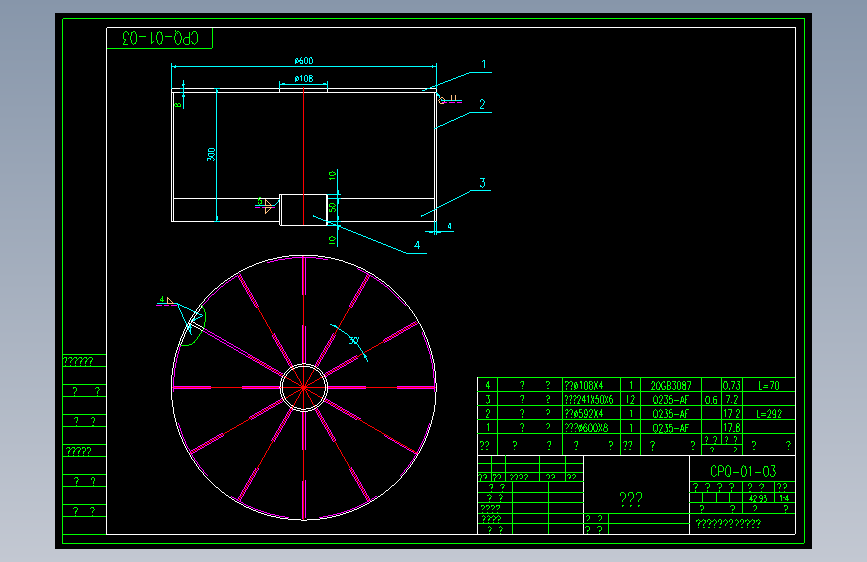Click the L=292 remark cell

click(x=769, y=413)
